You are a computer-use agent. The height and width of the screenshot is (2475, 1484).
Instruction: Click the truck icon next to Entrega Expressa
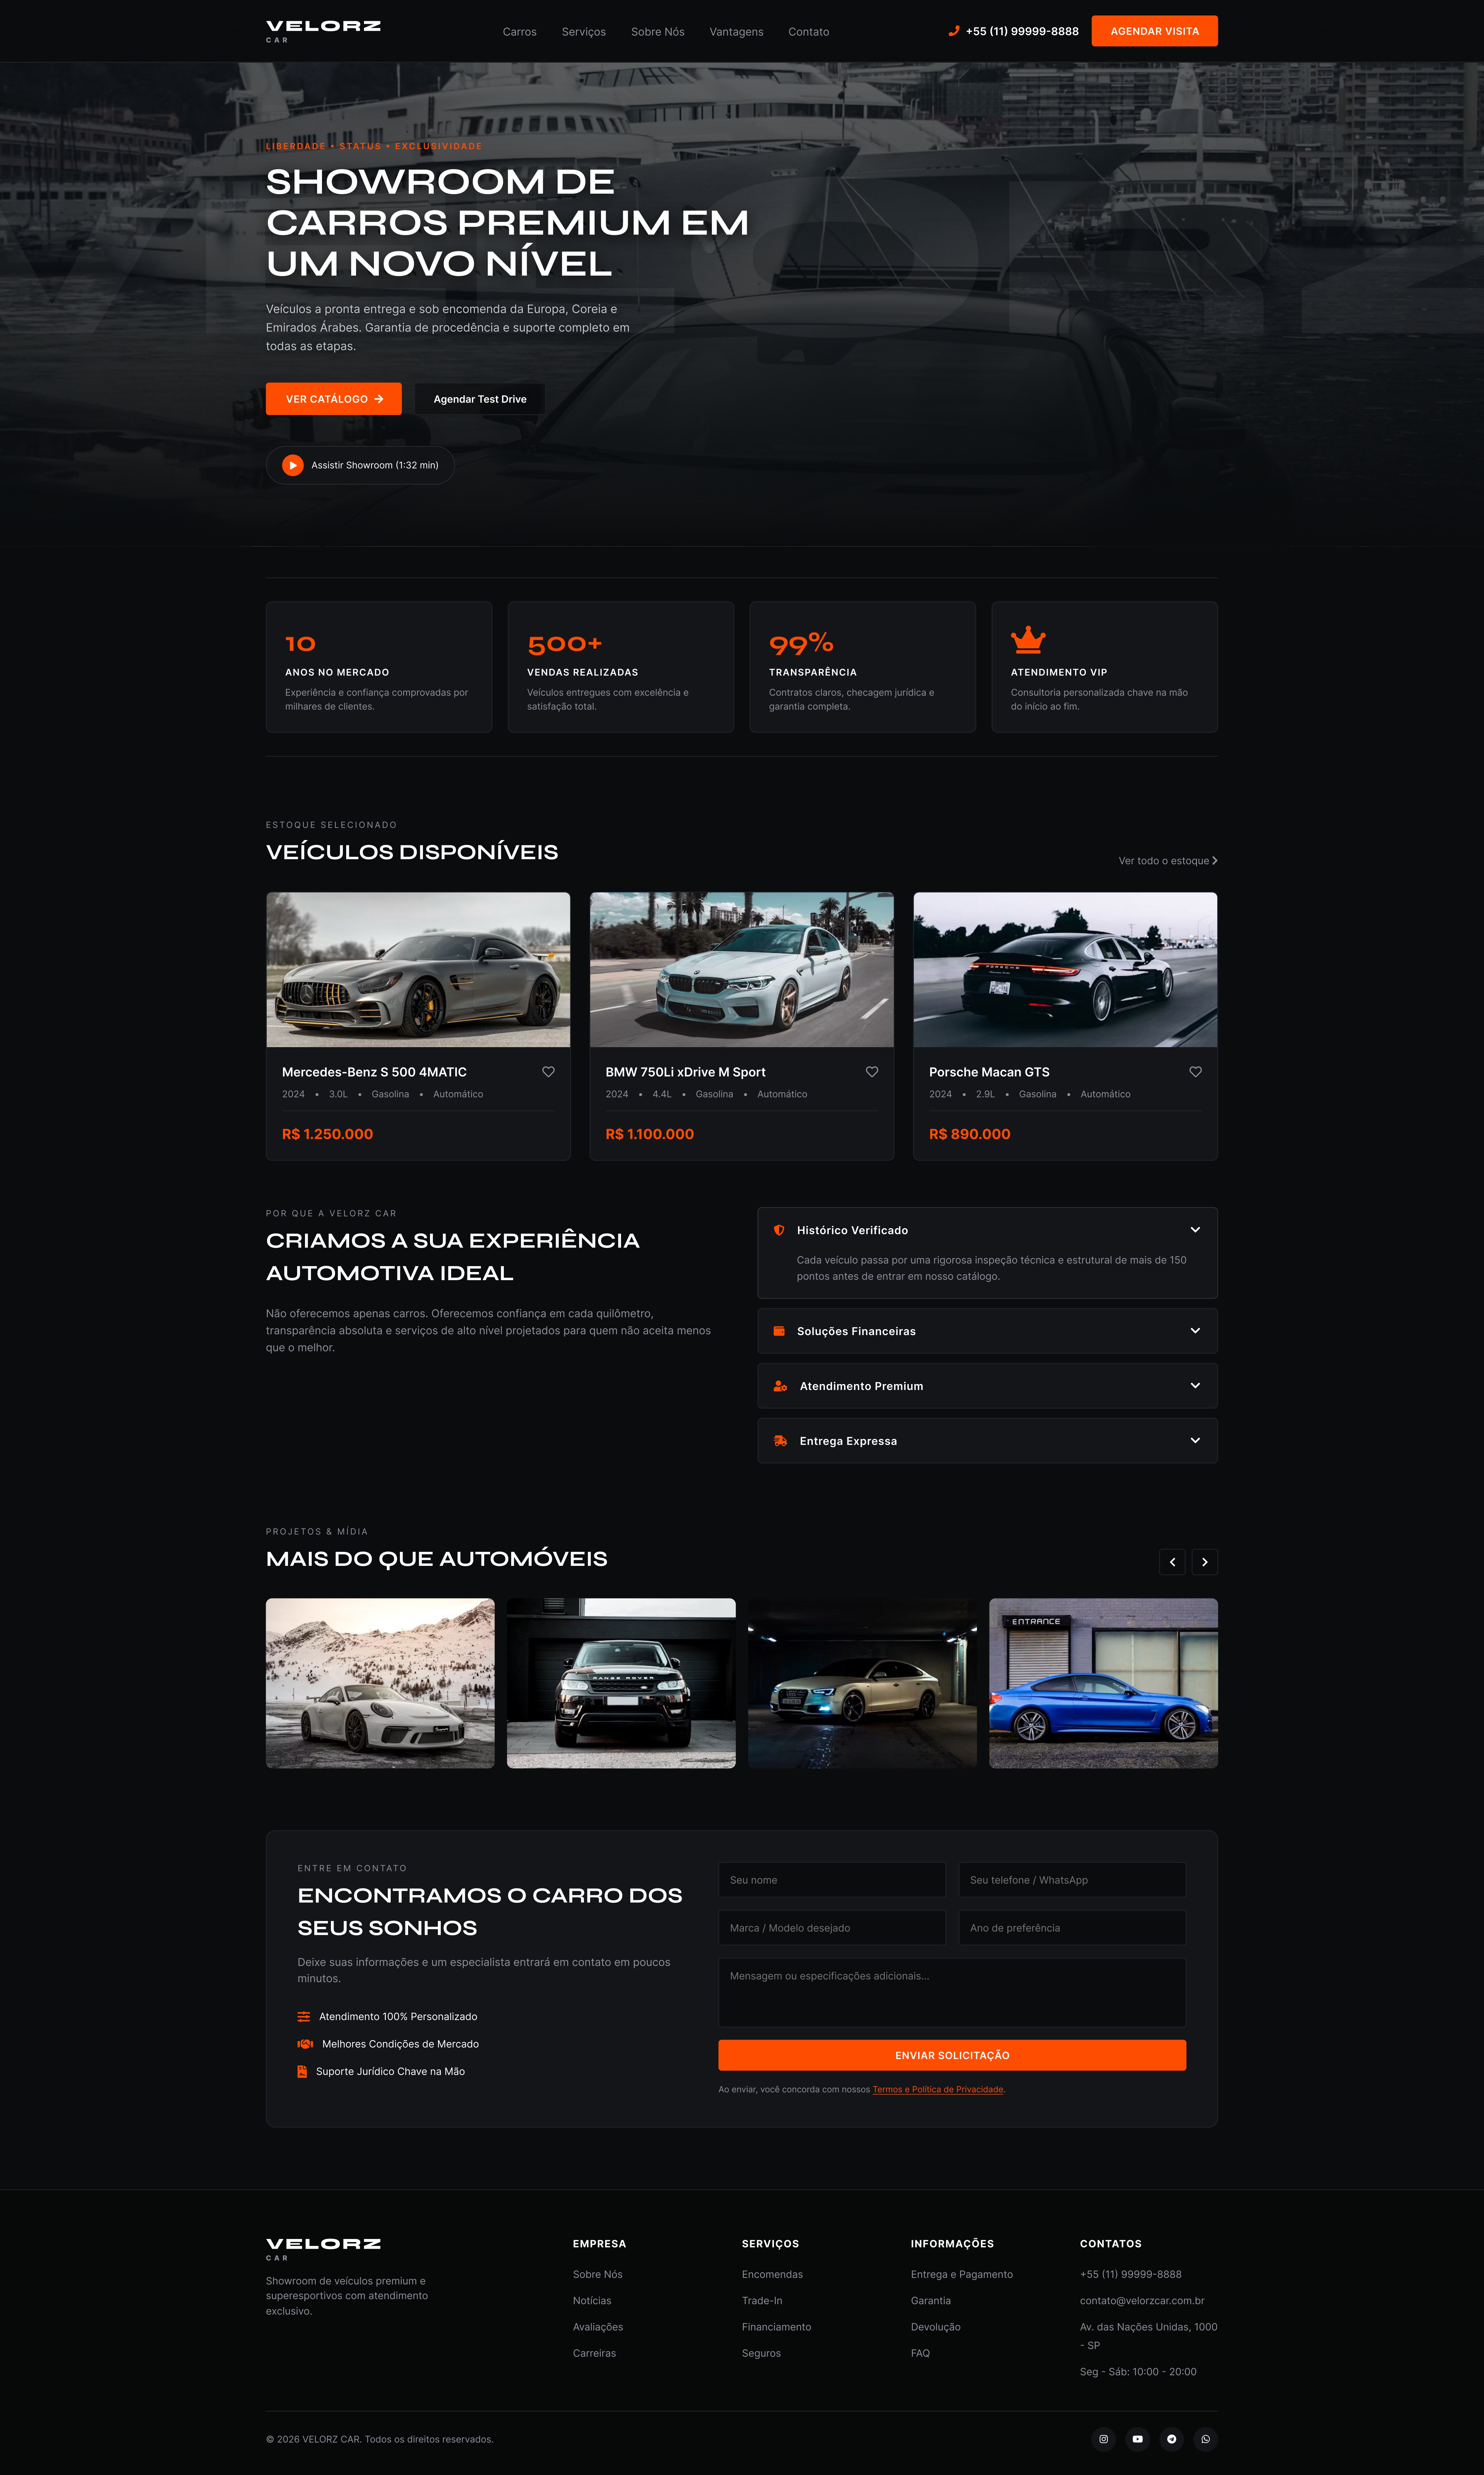coord(780,1441)
